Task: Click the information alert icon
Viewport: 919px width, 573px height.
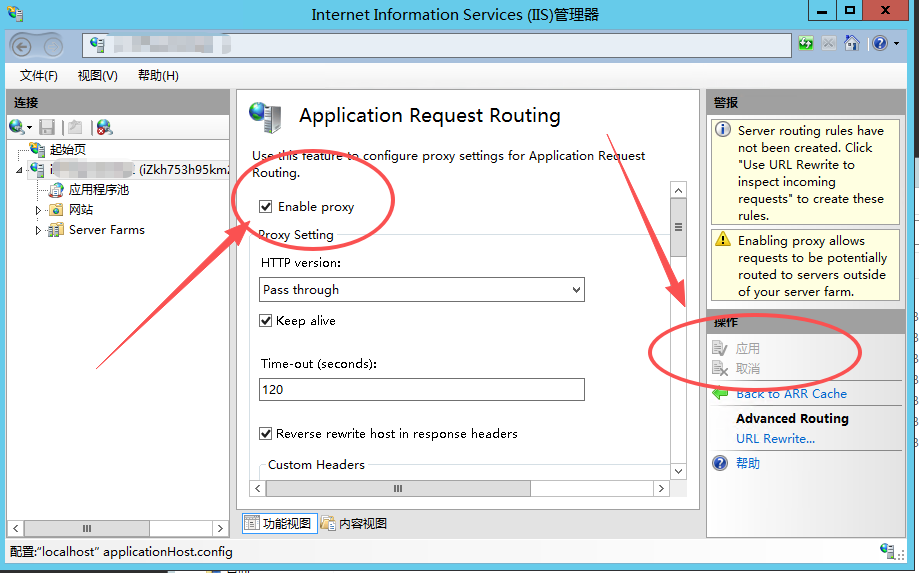Action: pos(723,129)
